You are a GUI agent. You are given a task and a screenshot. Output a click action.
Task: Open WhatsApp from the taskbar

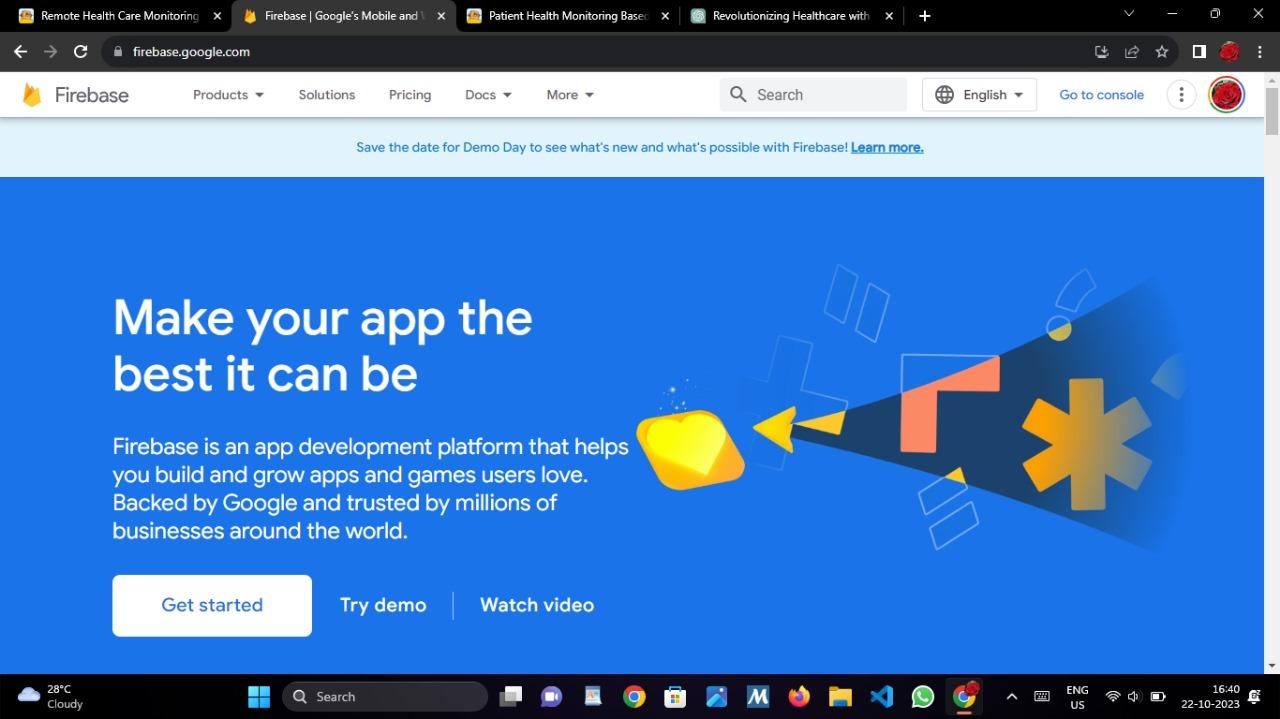922,696
